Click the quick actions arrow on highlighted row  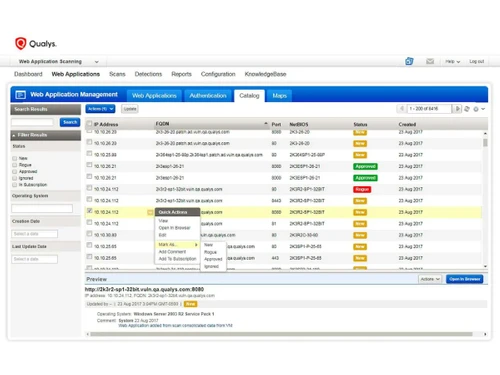pyautogui.click(x=150, y=212)
